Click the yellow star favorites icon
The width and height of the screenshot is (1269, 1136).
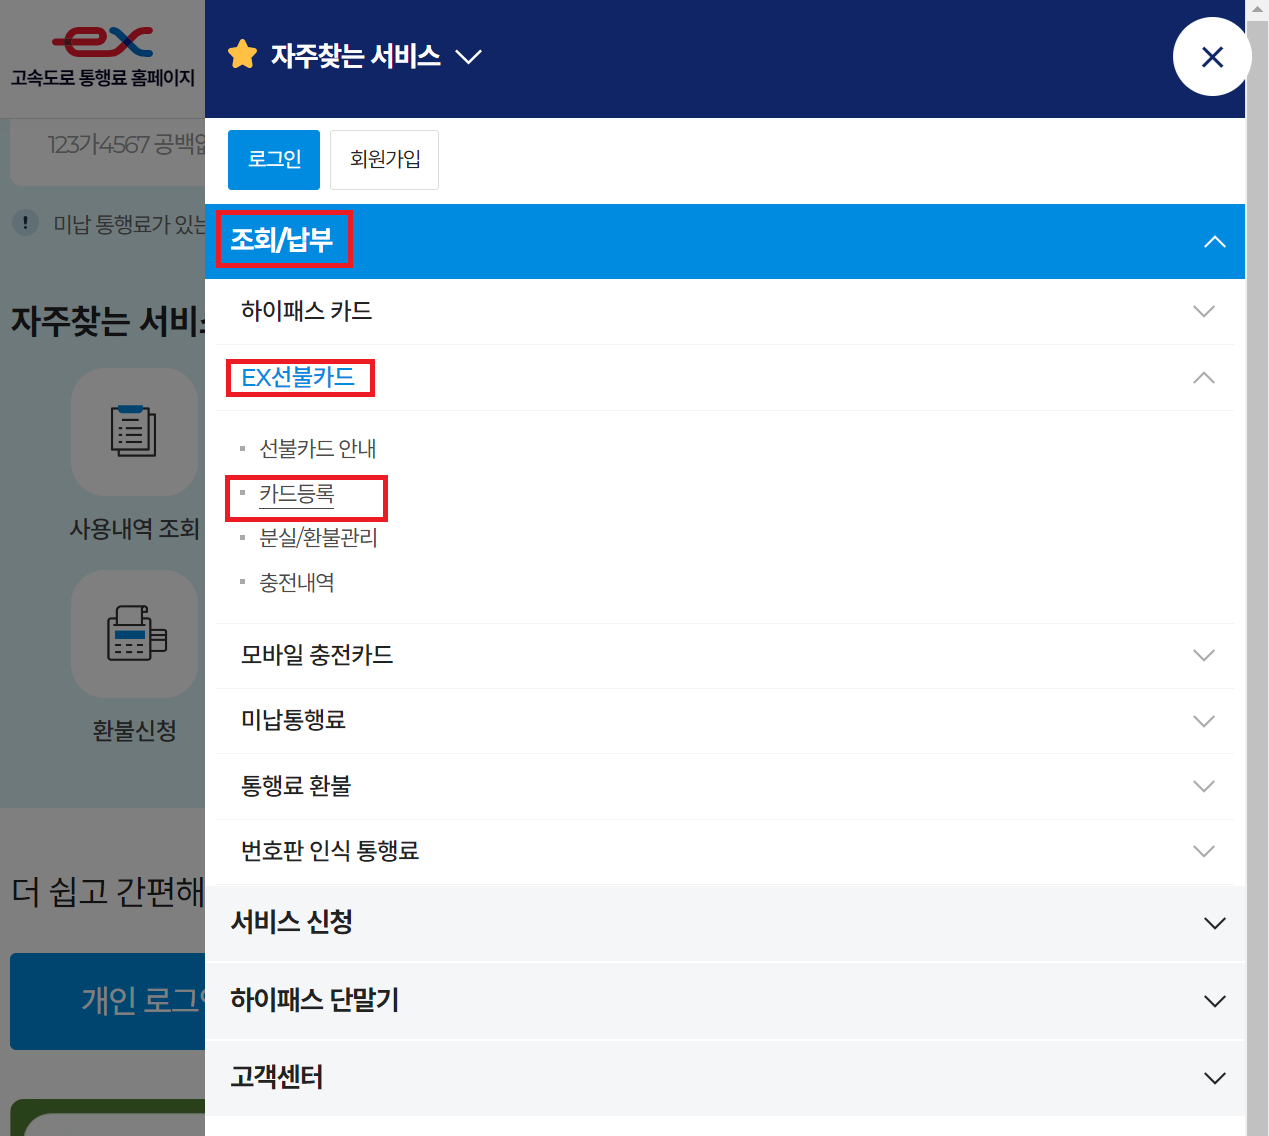242,55
